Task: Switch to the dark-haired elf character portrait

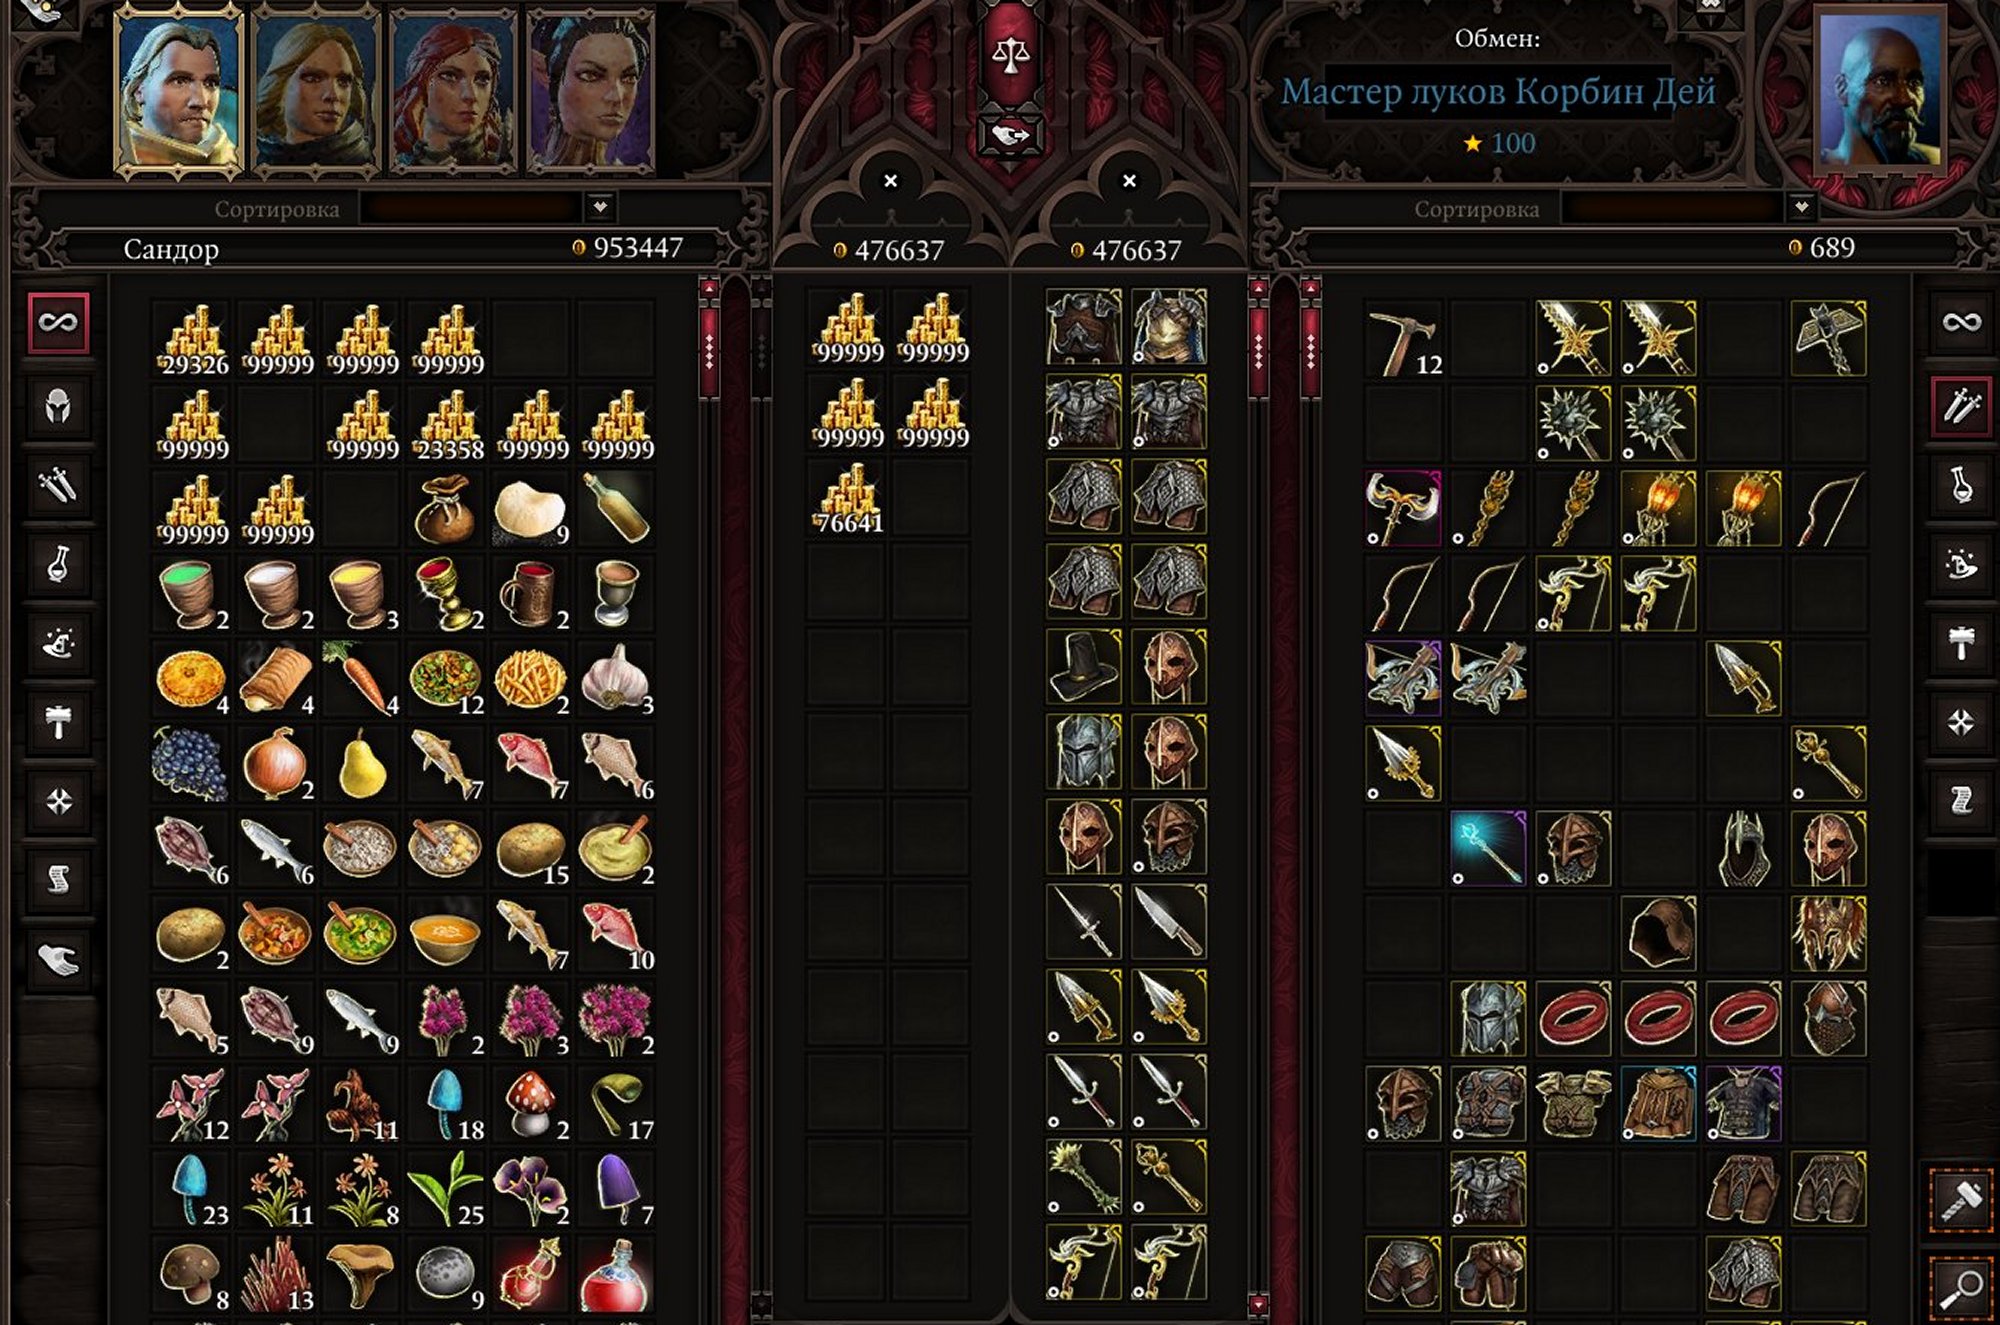Action: (591, 91)
